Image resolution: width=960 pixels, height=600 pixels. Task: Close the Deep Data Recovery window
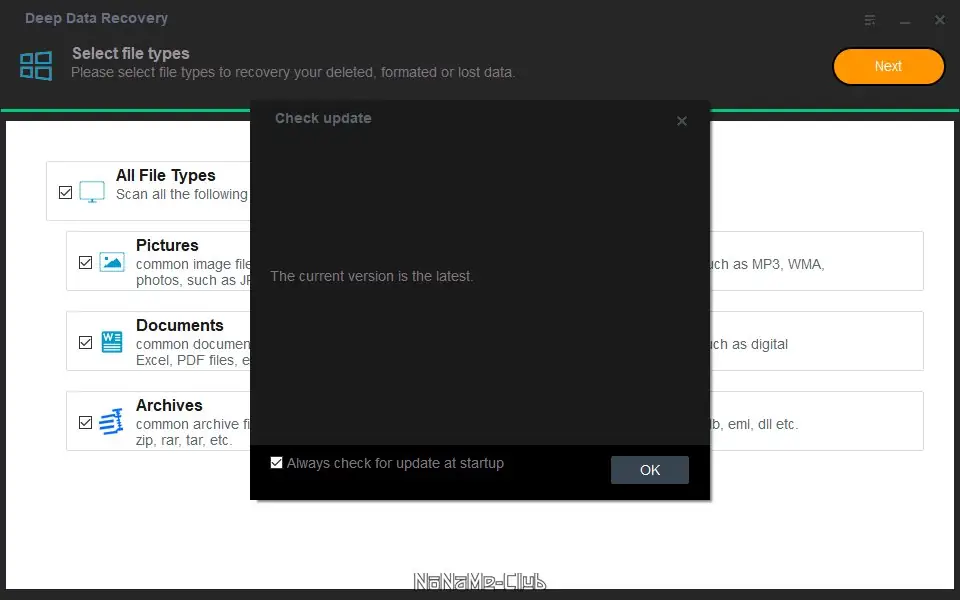(940, 20)
